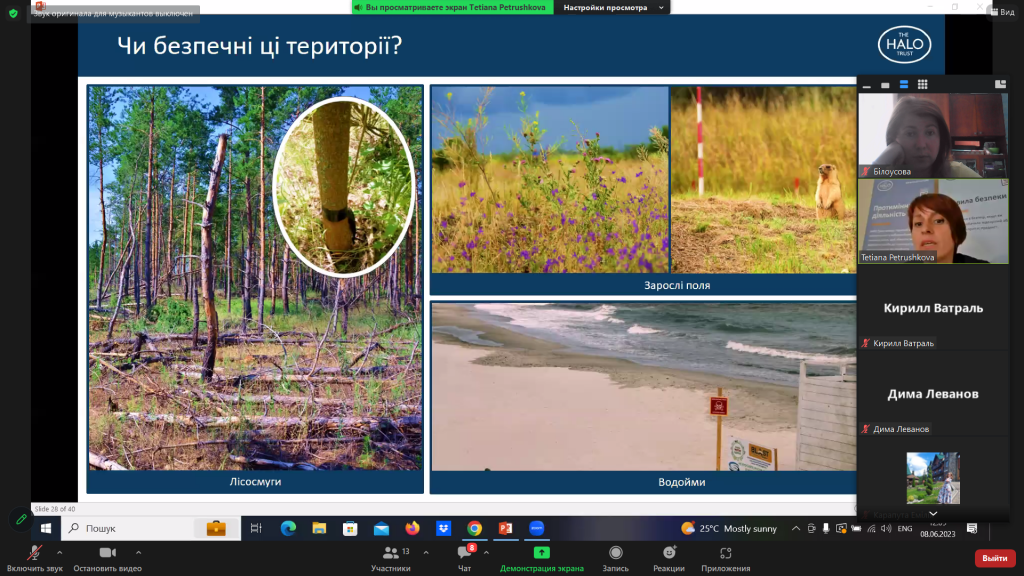Open the Настройки просмотра dropdown
Screen dimensions: 1024x576
pyautogui.click(x=605, y=7)
